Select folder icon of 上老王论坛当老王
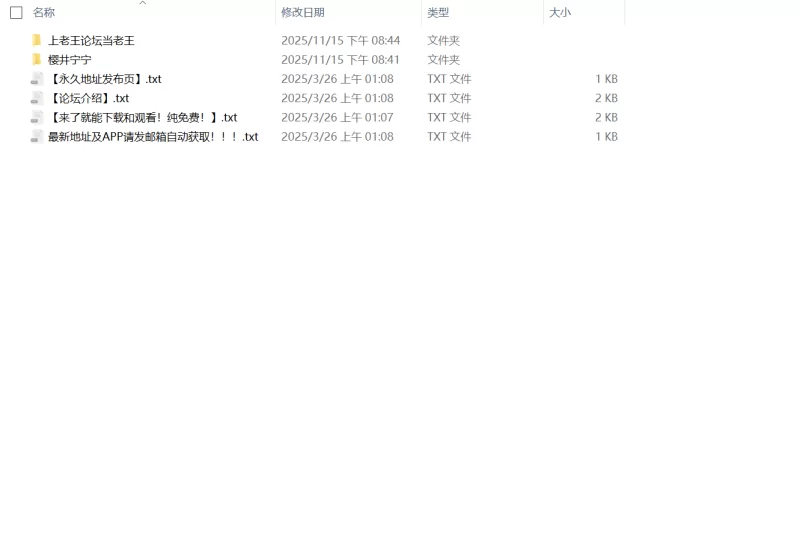Viewport: 800px width, 542px height. (36, 40)
